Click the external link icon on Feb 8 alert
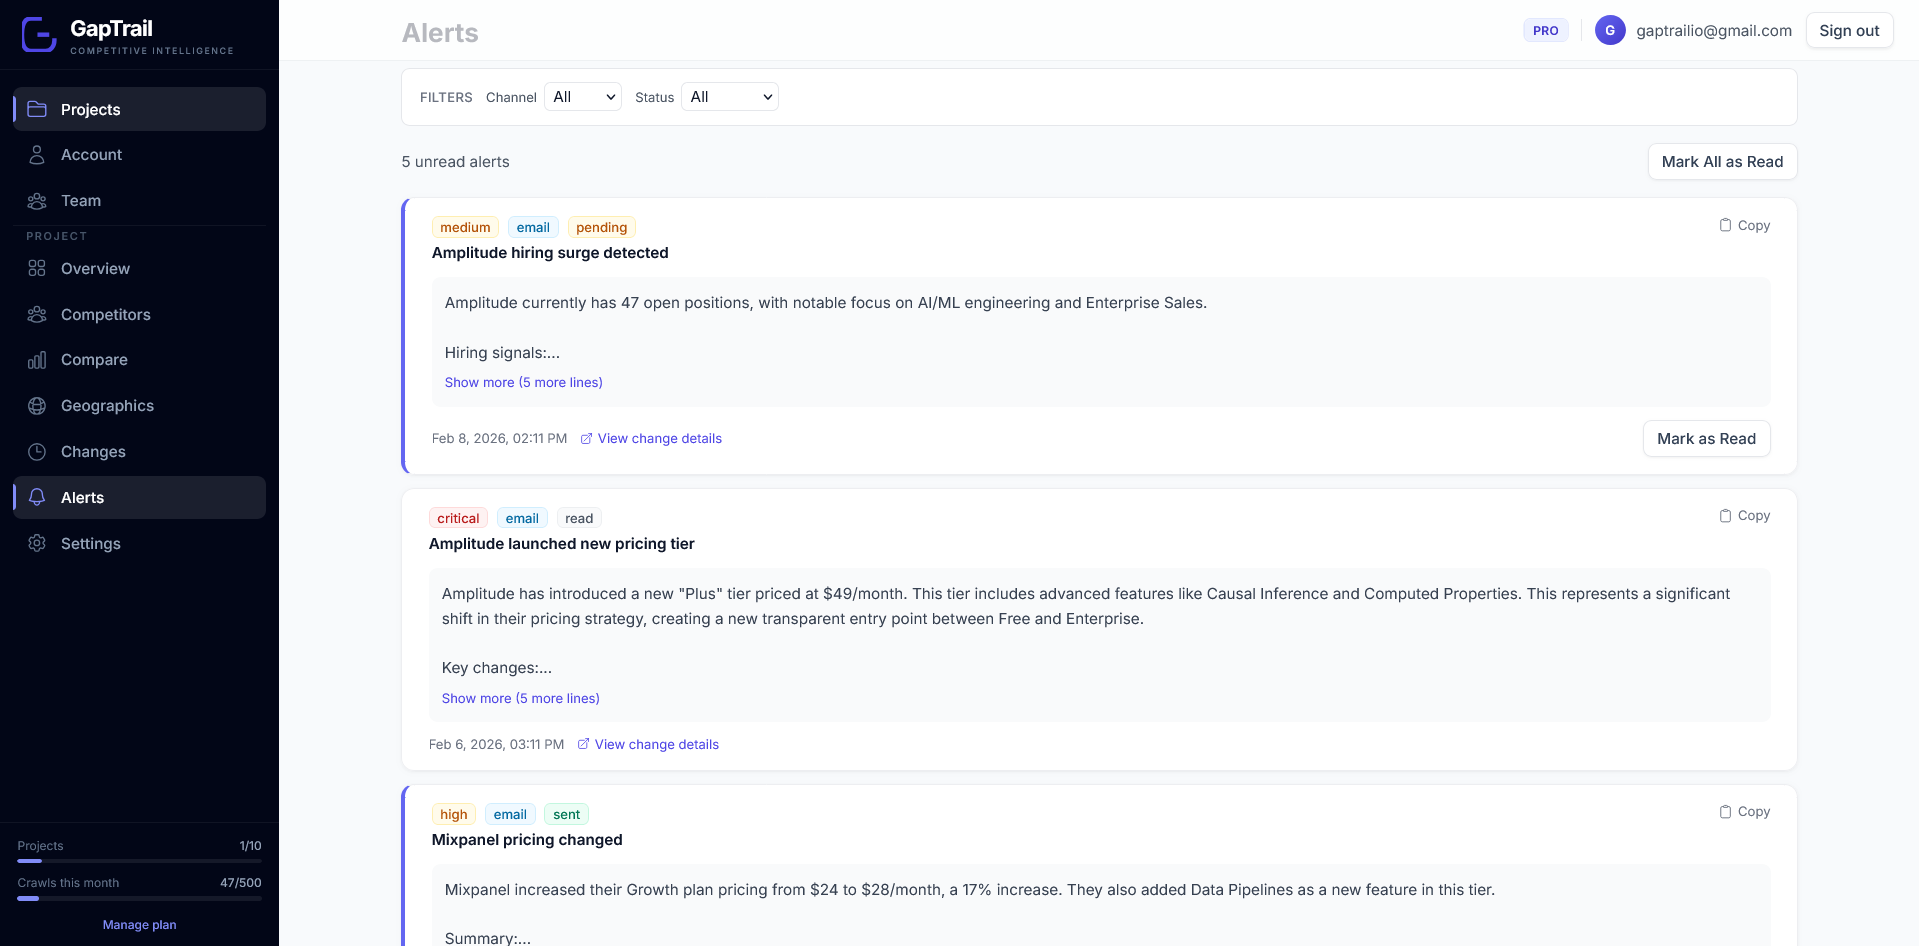Image resolution: width=1919 pixels, height=946 pixels. (x=587, y=438)
